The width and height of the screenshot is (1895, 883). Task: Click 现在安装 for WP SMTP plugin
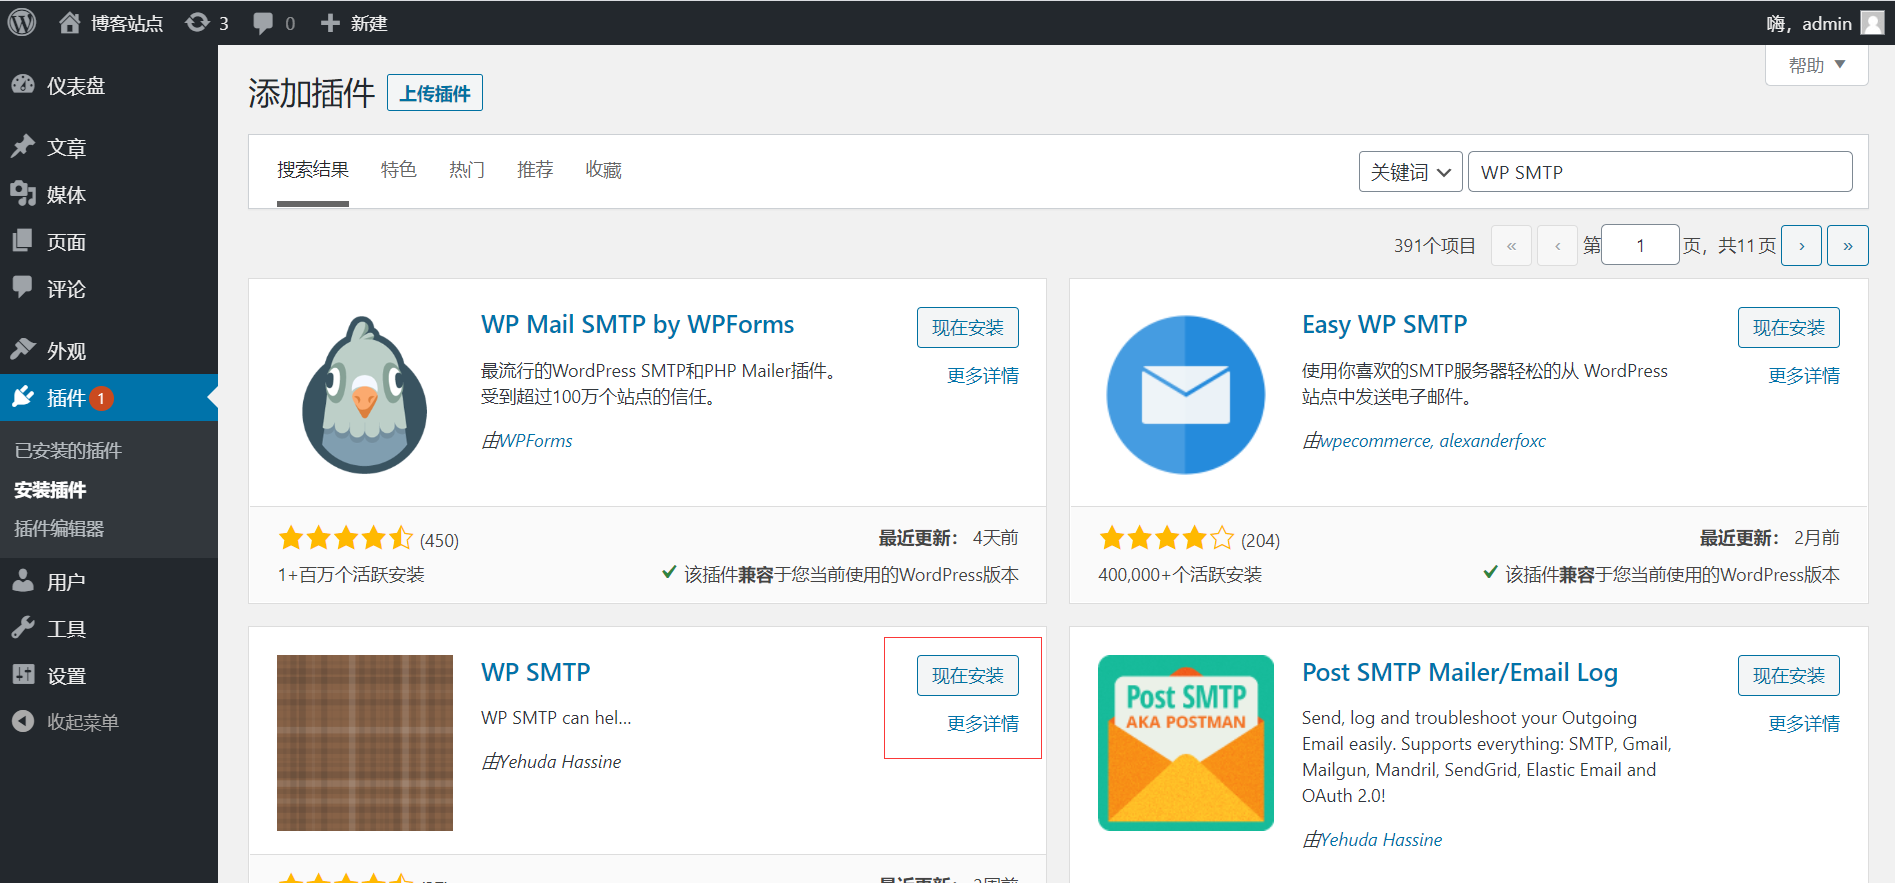click(x=968, y=676)
